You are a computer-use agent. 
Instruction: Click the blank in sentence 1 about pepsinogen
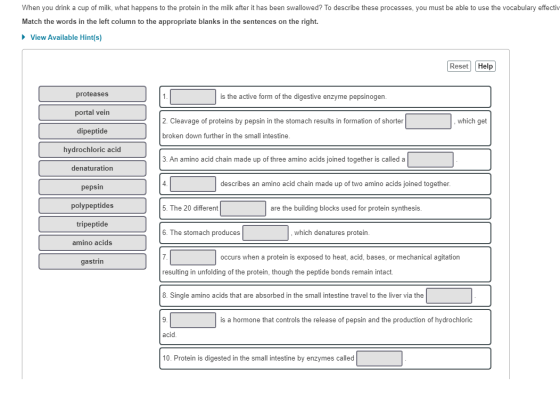193,97
